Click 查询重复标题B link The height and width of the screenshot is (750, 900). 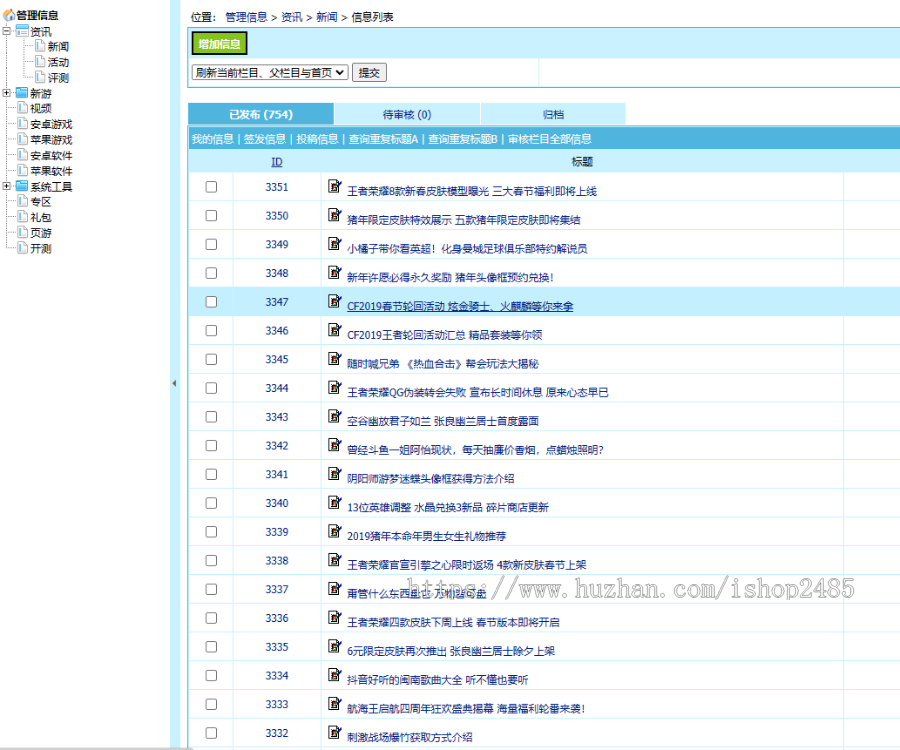[x=463, y=139]
